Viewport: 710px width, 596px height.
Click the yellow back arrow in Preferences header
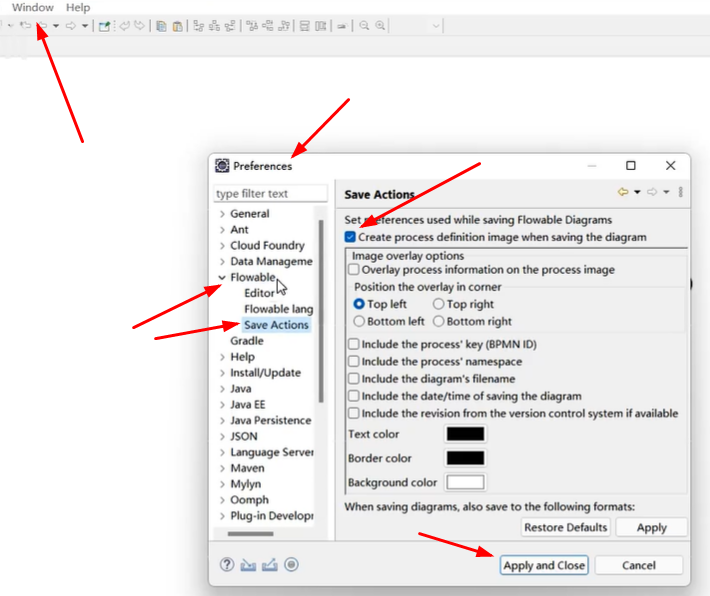tap(623, 192)
